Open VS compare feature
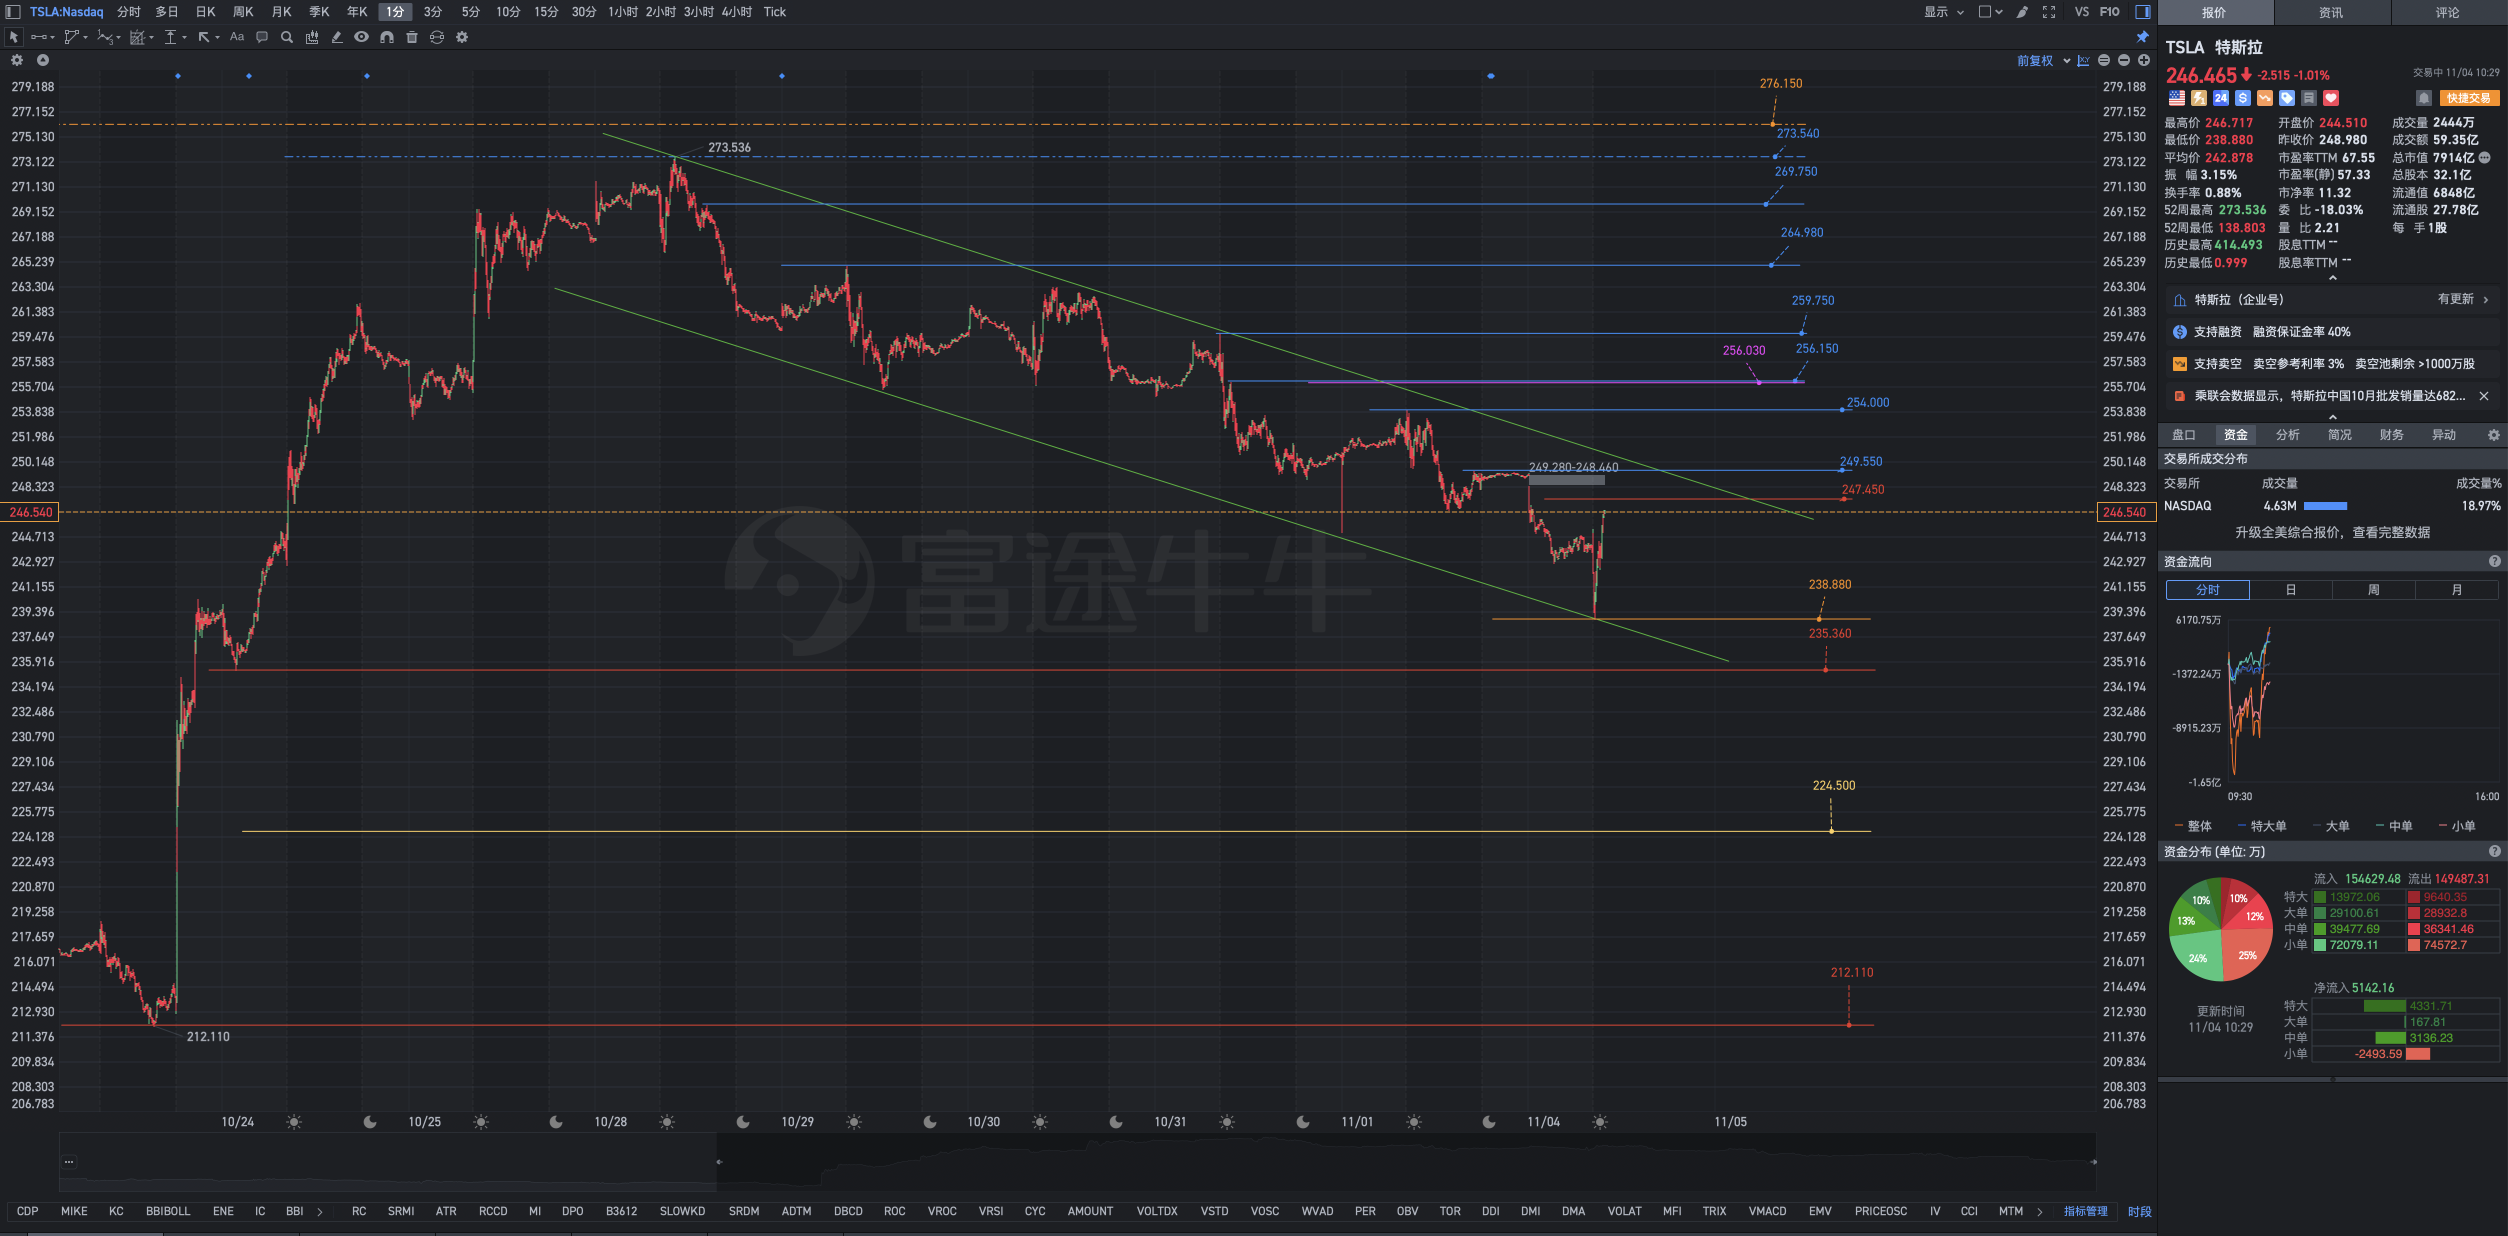Image resolution: width=2508 pixels, height=1236 pixels. 2082,12
